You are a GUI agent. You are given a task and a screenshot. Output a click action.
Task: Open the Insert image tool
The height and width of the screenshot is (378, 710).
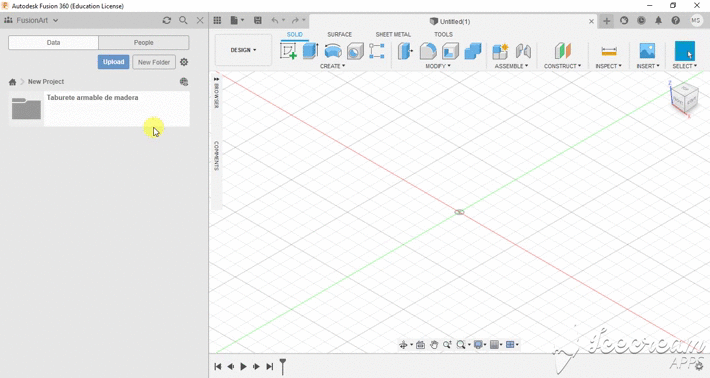pyautogui.click(x=647, y=51)
